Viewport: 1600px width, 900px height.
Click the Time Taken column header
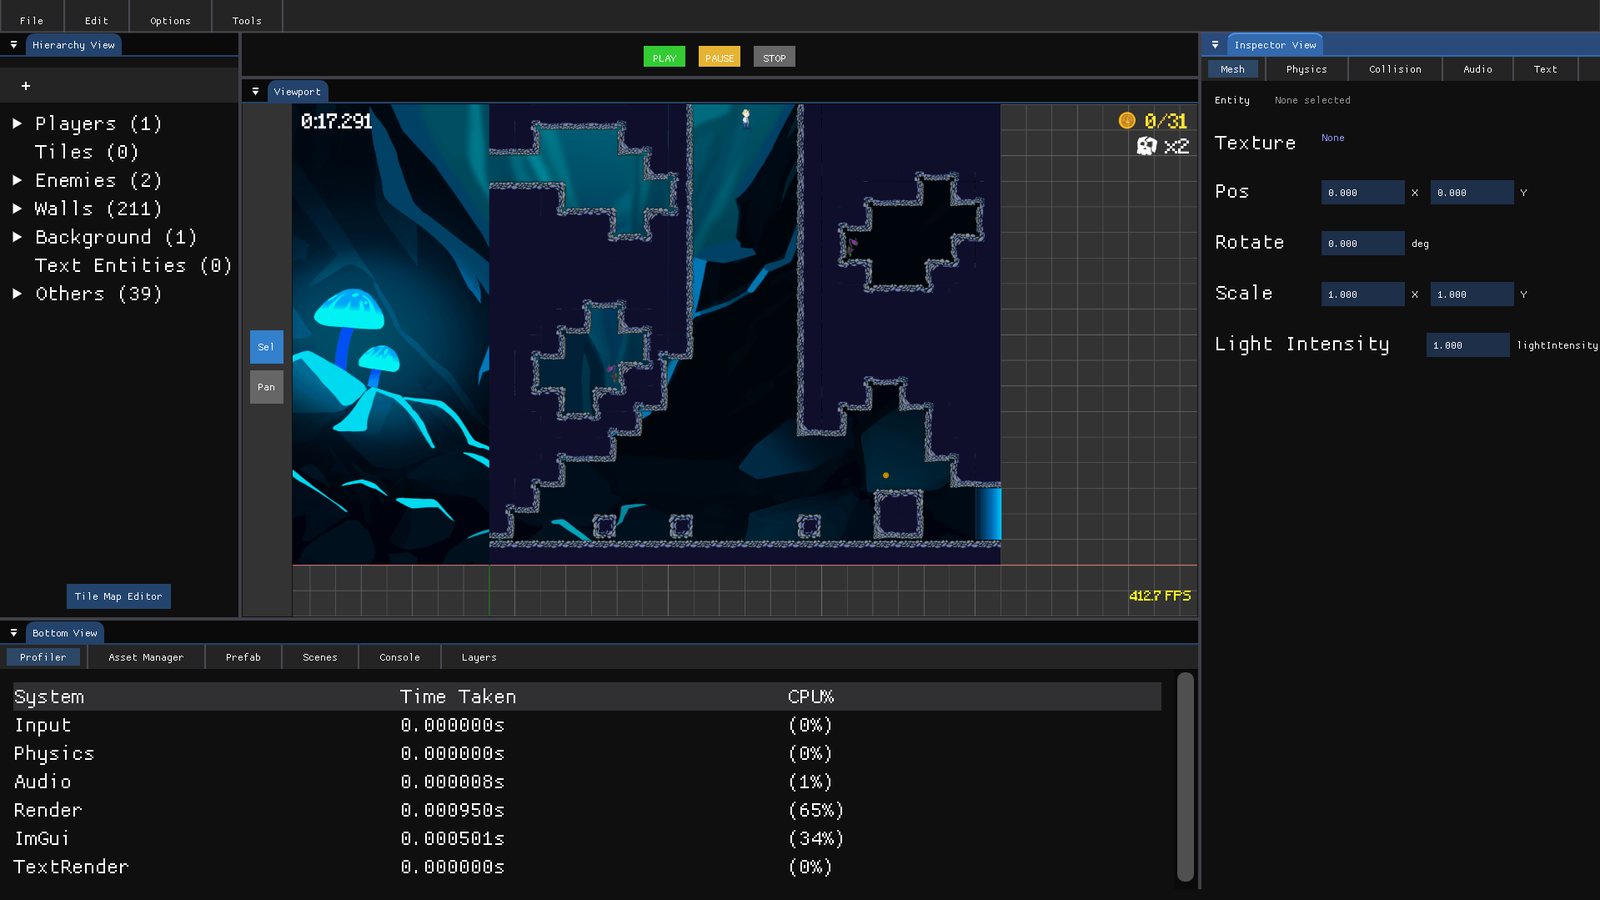[458, 697]
